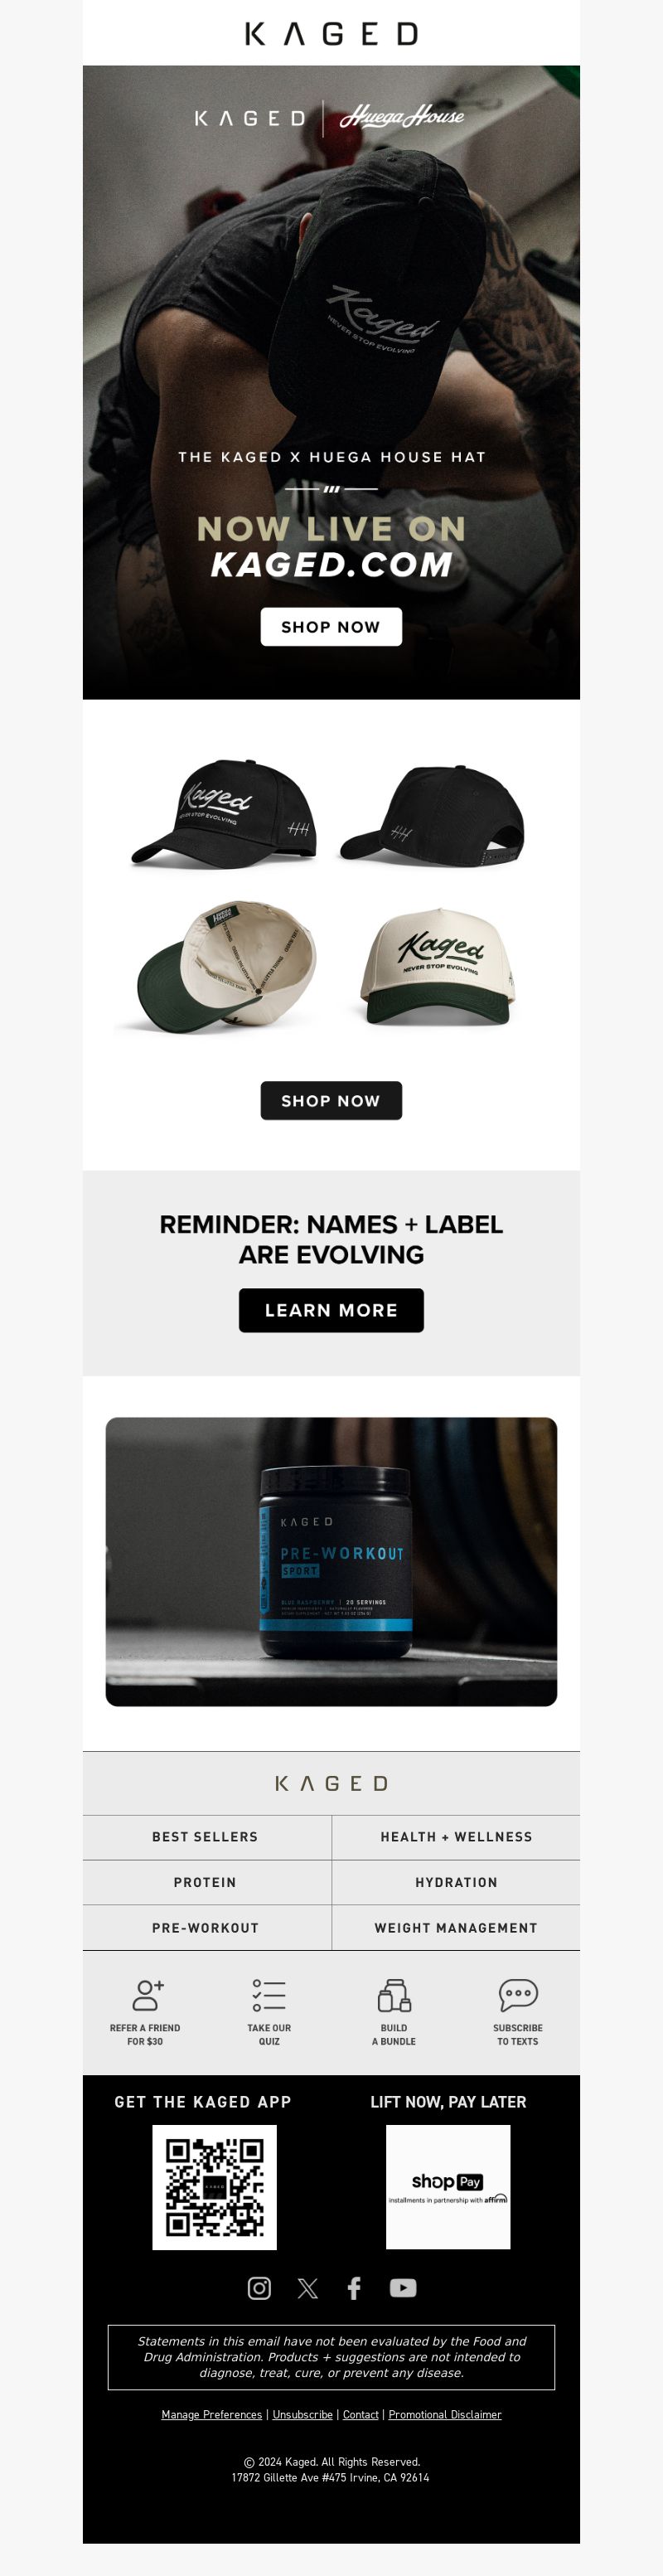Screen dimensions: 663x2576
Task: Click the Unsubscribe link
Action: pyautogui.click(x=302, y=2414)
